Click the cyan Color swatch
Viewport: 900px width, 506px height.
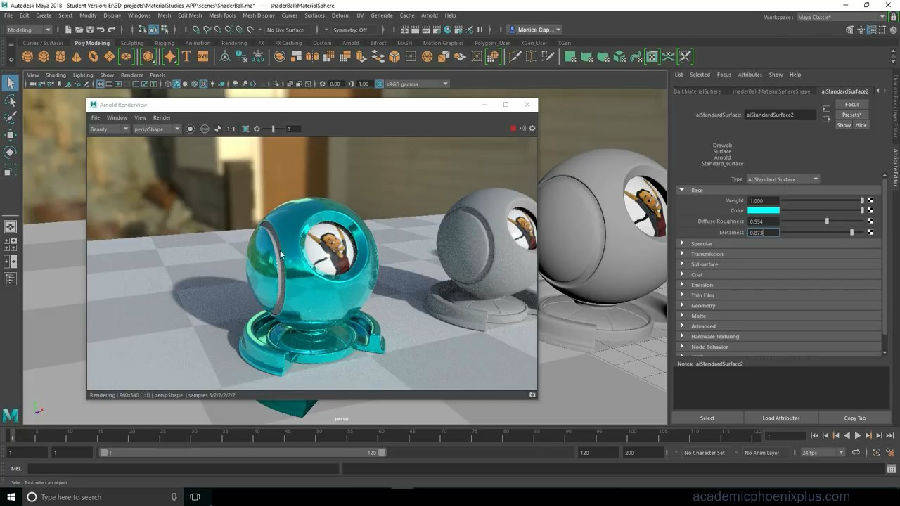[764, 210]
